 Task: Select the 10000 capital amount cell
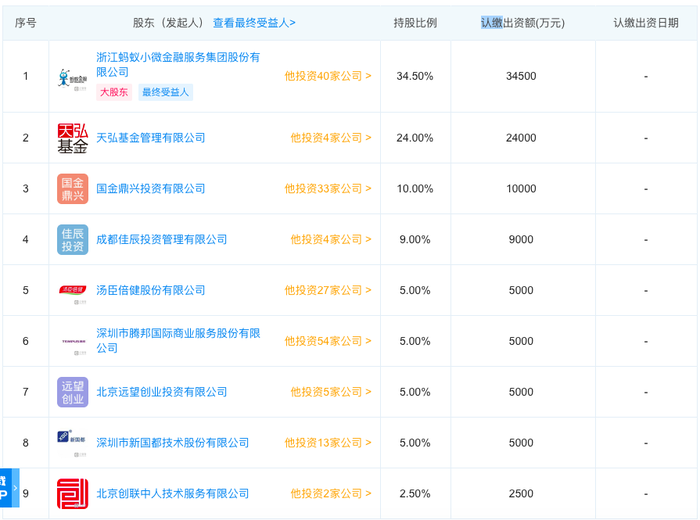pyautogui.click(x=521, y=189)
